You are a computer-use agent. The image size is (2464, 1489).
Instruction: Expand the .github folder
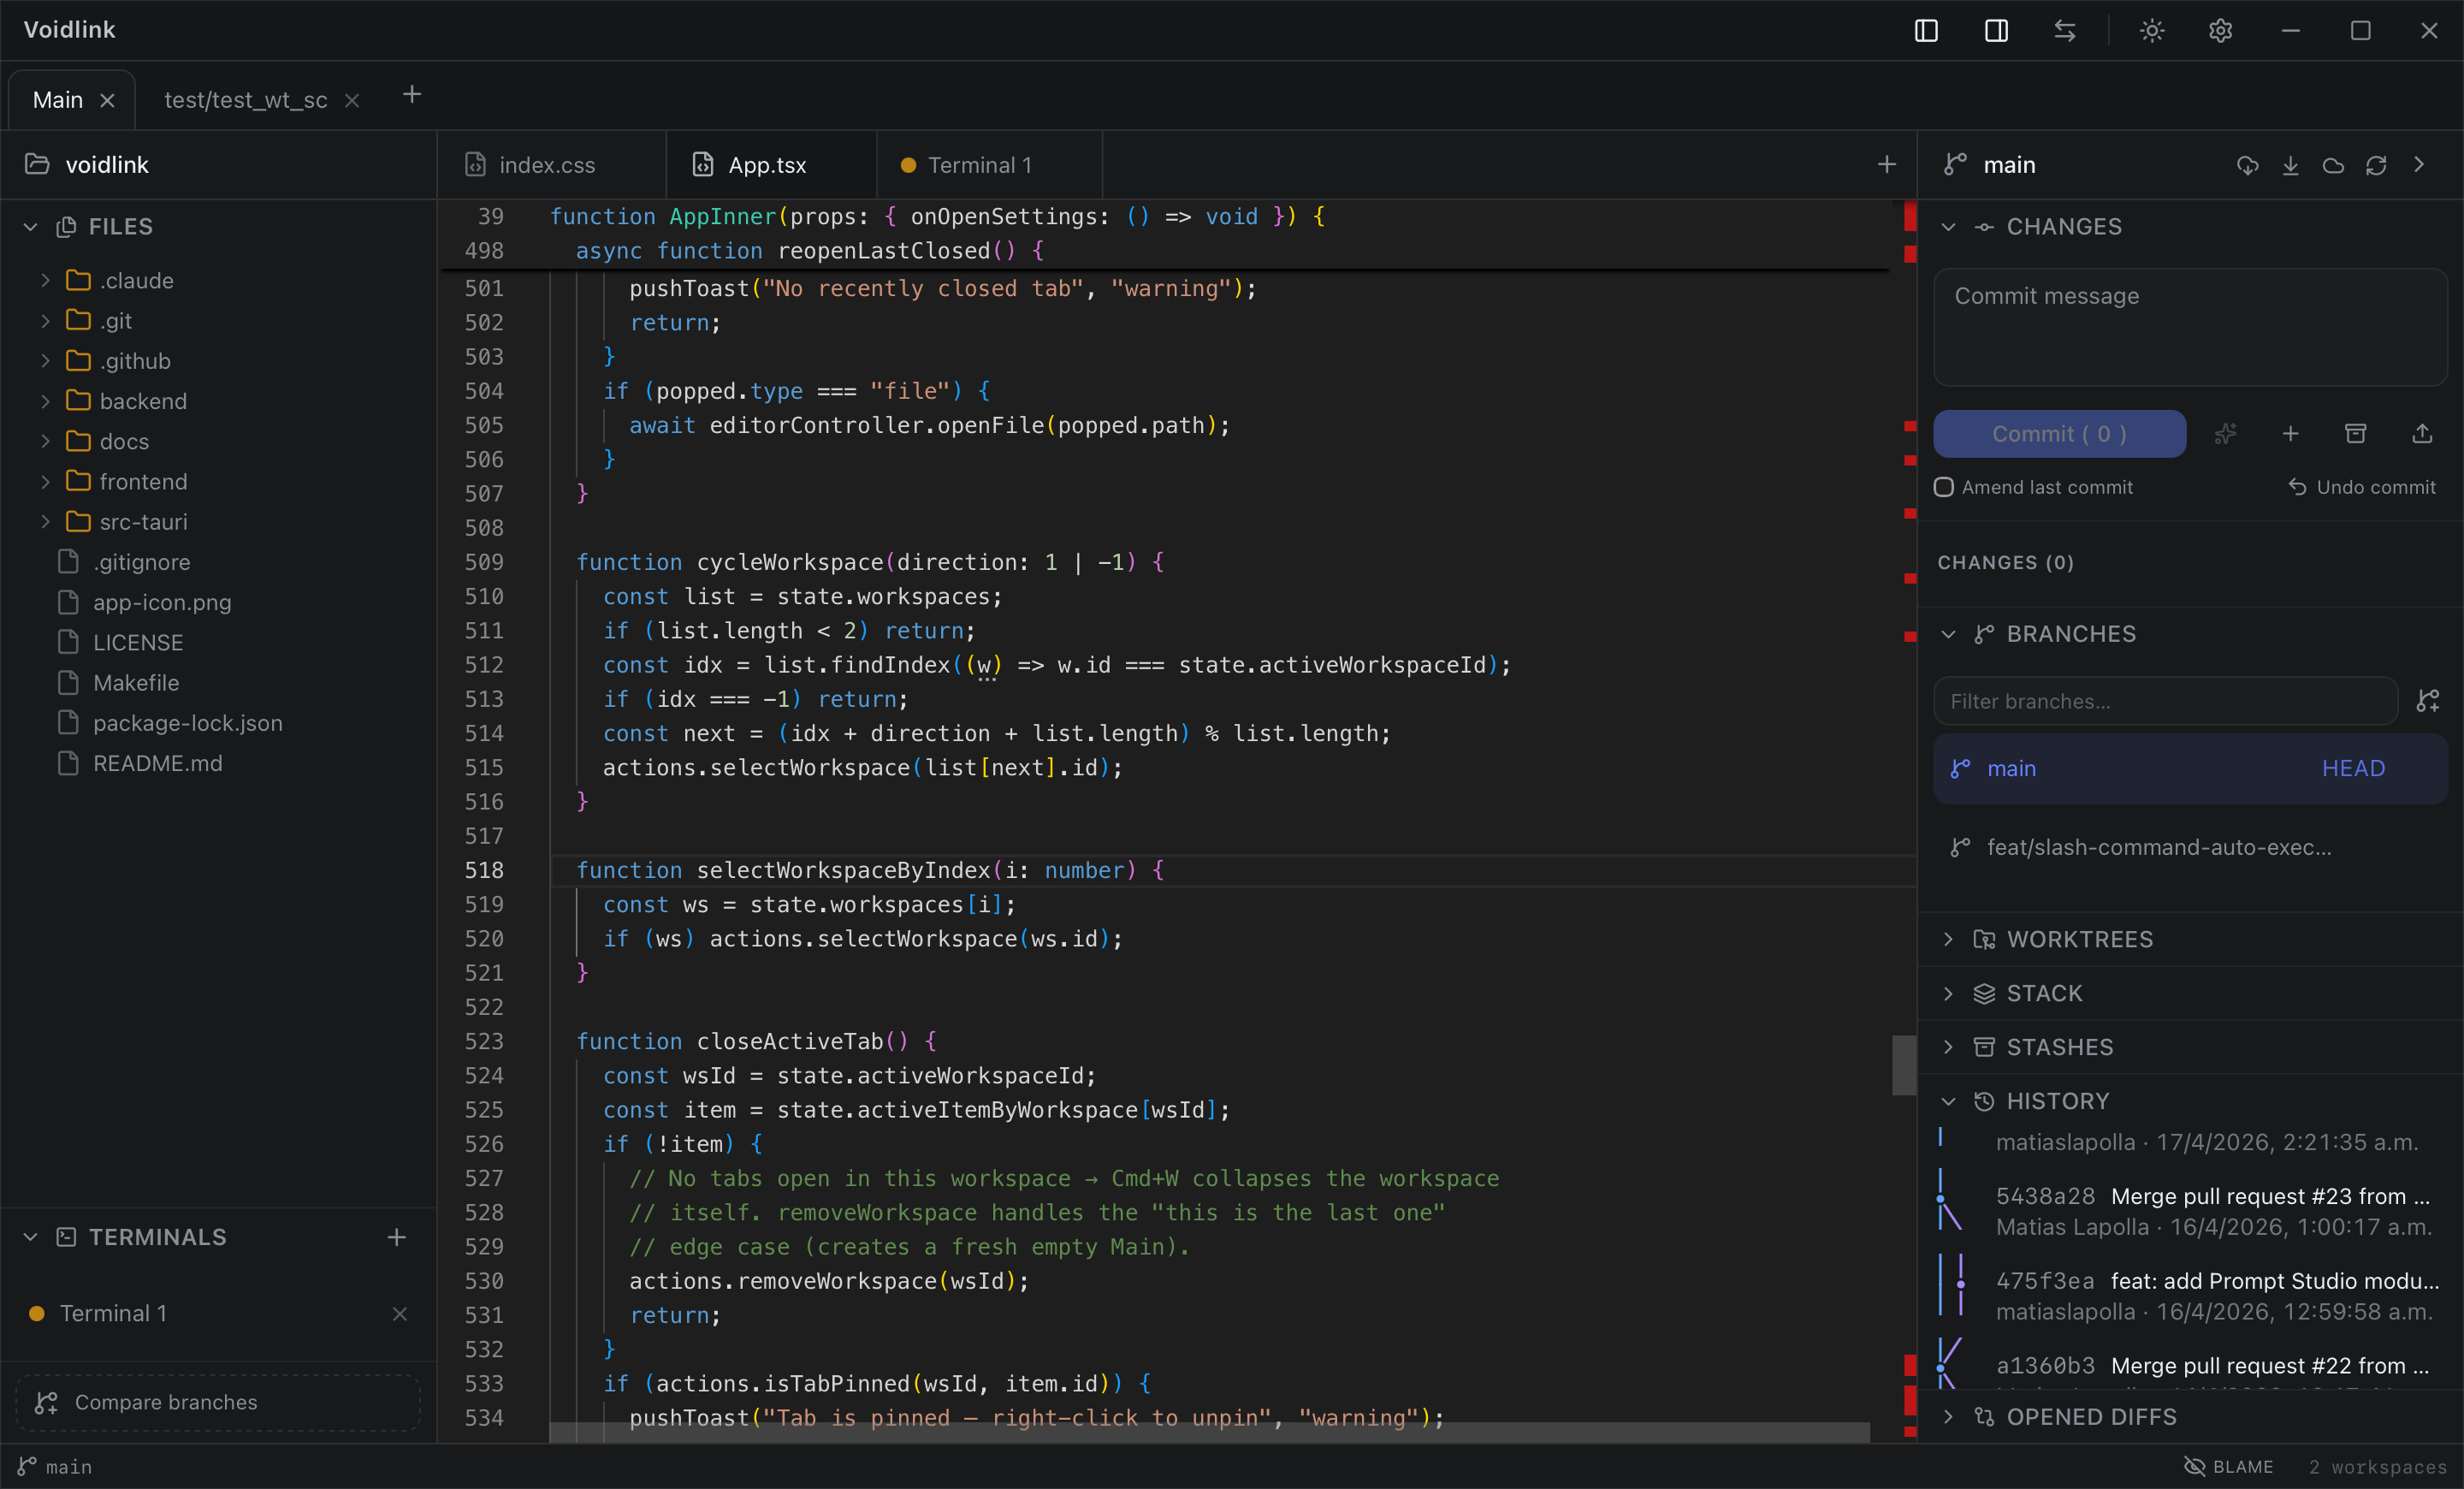pyautogui.click(x=45, y=361)
